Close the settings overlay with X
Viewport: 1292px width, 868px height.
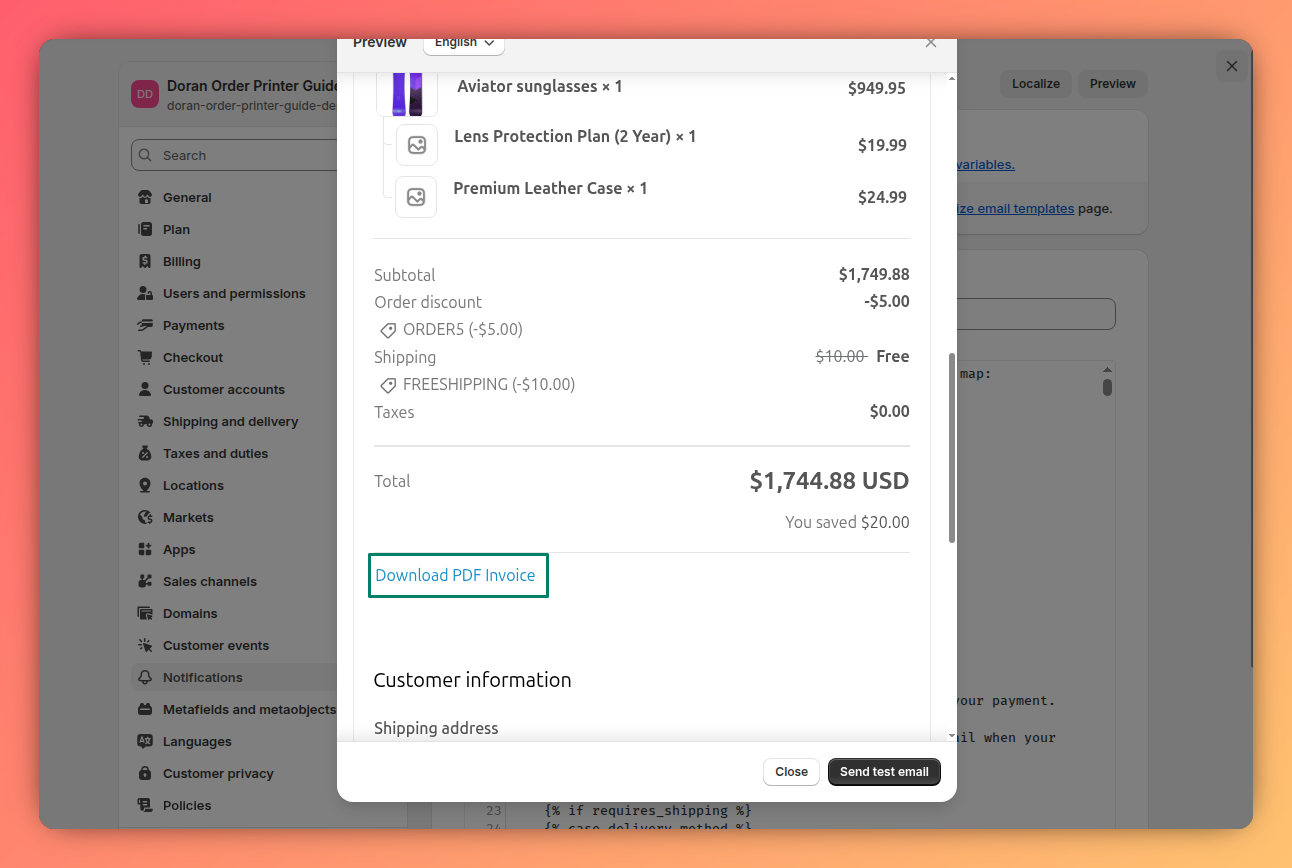pyautogui.click(x=1232, y=66)
